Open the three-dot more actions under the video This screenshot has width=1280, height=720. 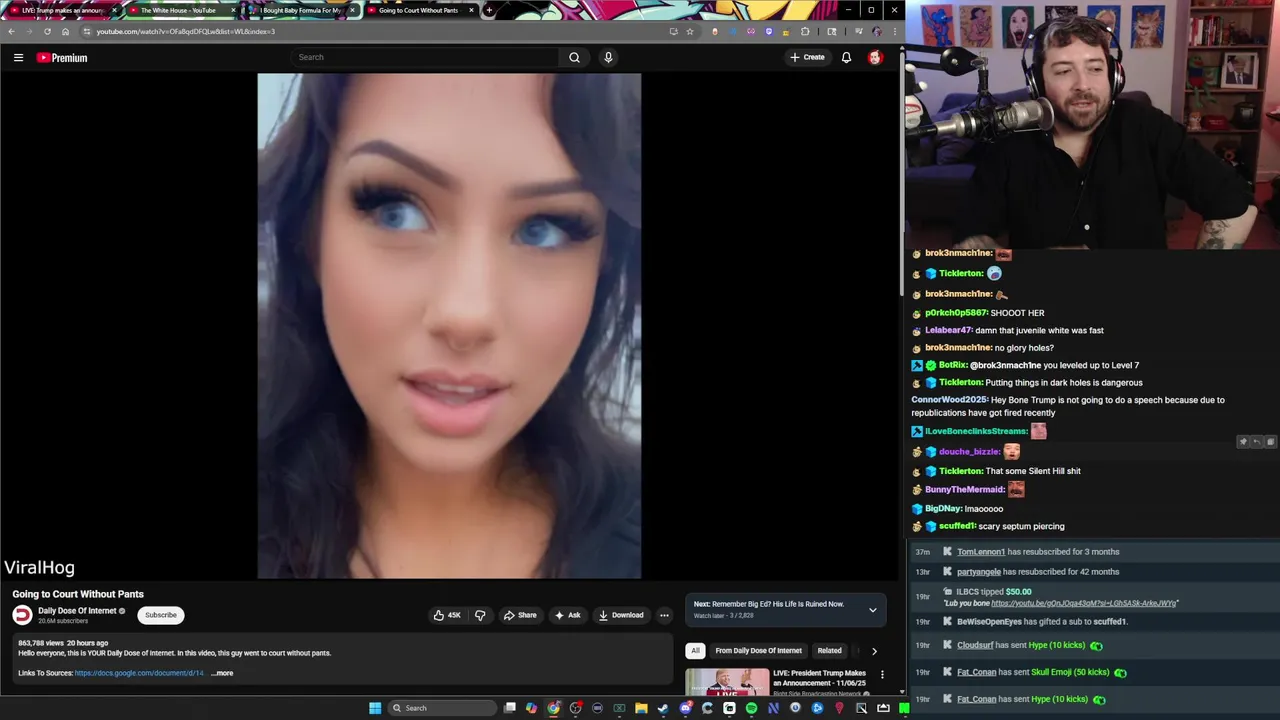(x=664, y=615)
